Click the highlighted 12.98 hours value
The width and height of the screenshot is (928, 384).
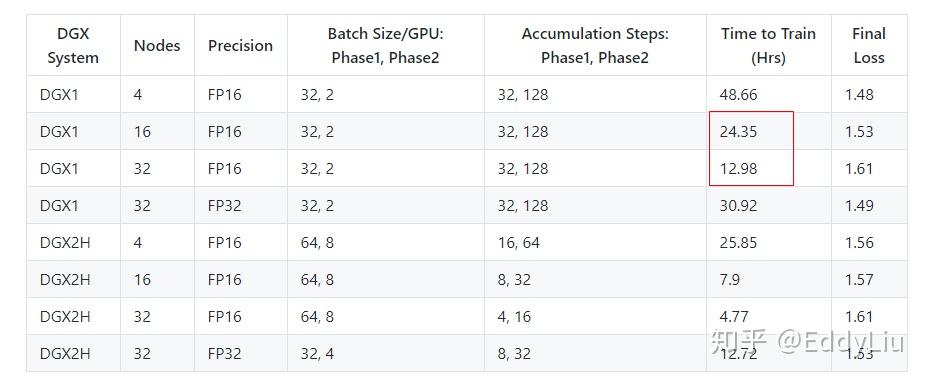click(x=739, y=169)
